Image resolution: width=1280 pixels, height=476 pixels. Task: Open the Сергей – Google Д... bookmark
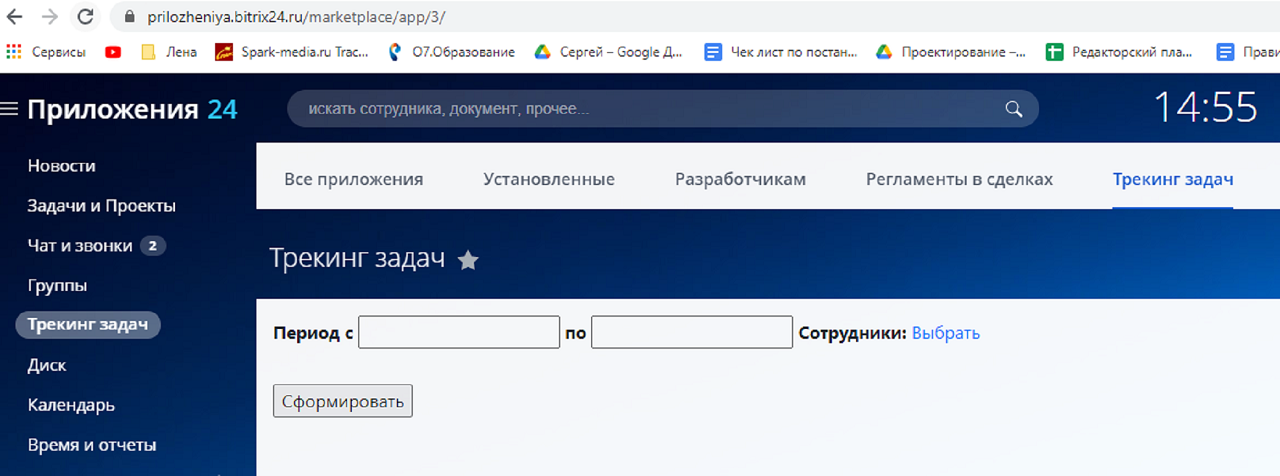coord(610,52)
